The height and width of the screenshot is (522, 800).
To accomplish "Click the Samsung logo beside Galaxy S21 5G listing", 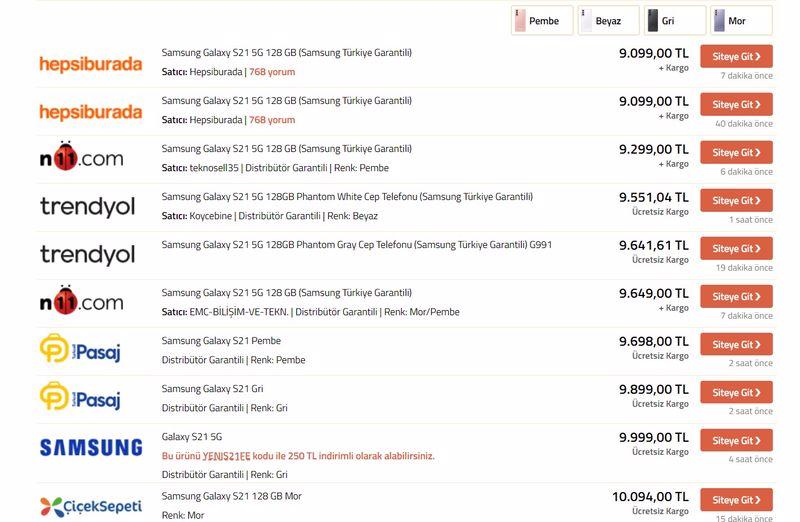I will [91, 448].
